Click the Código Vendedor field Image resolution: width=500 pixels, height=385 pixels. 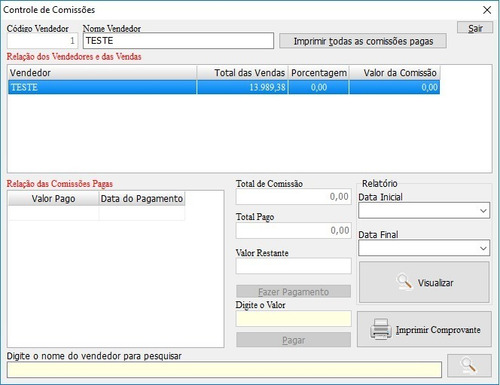[42, 41]
